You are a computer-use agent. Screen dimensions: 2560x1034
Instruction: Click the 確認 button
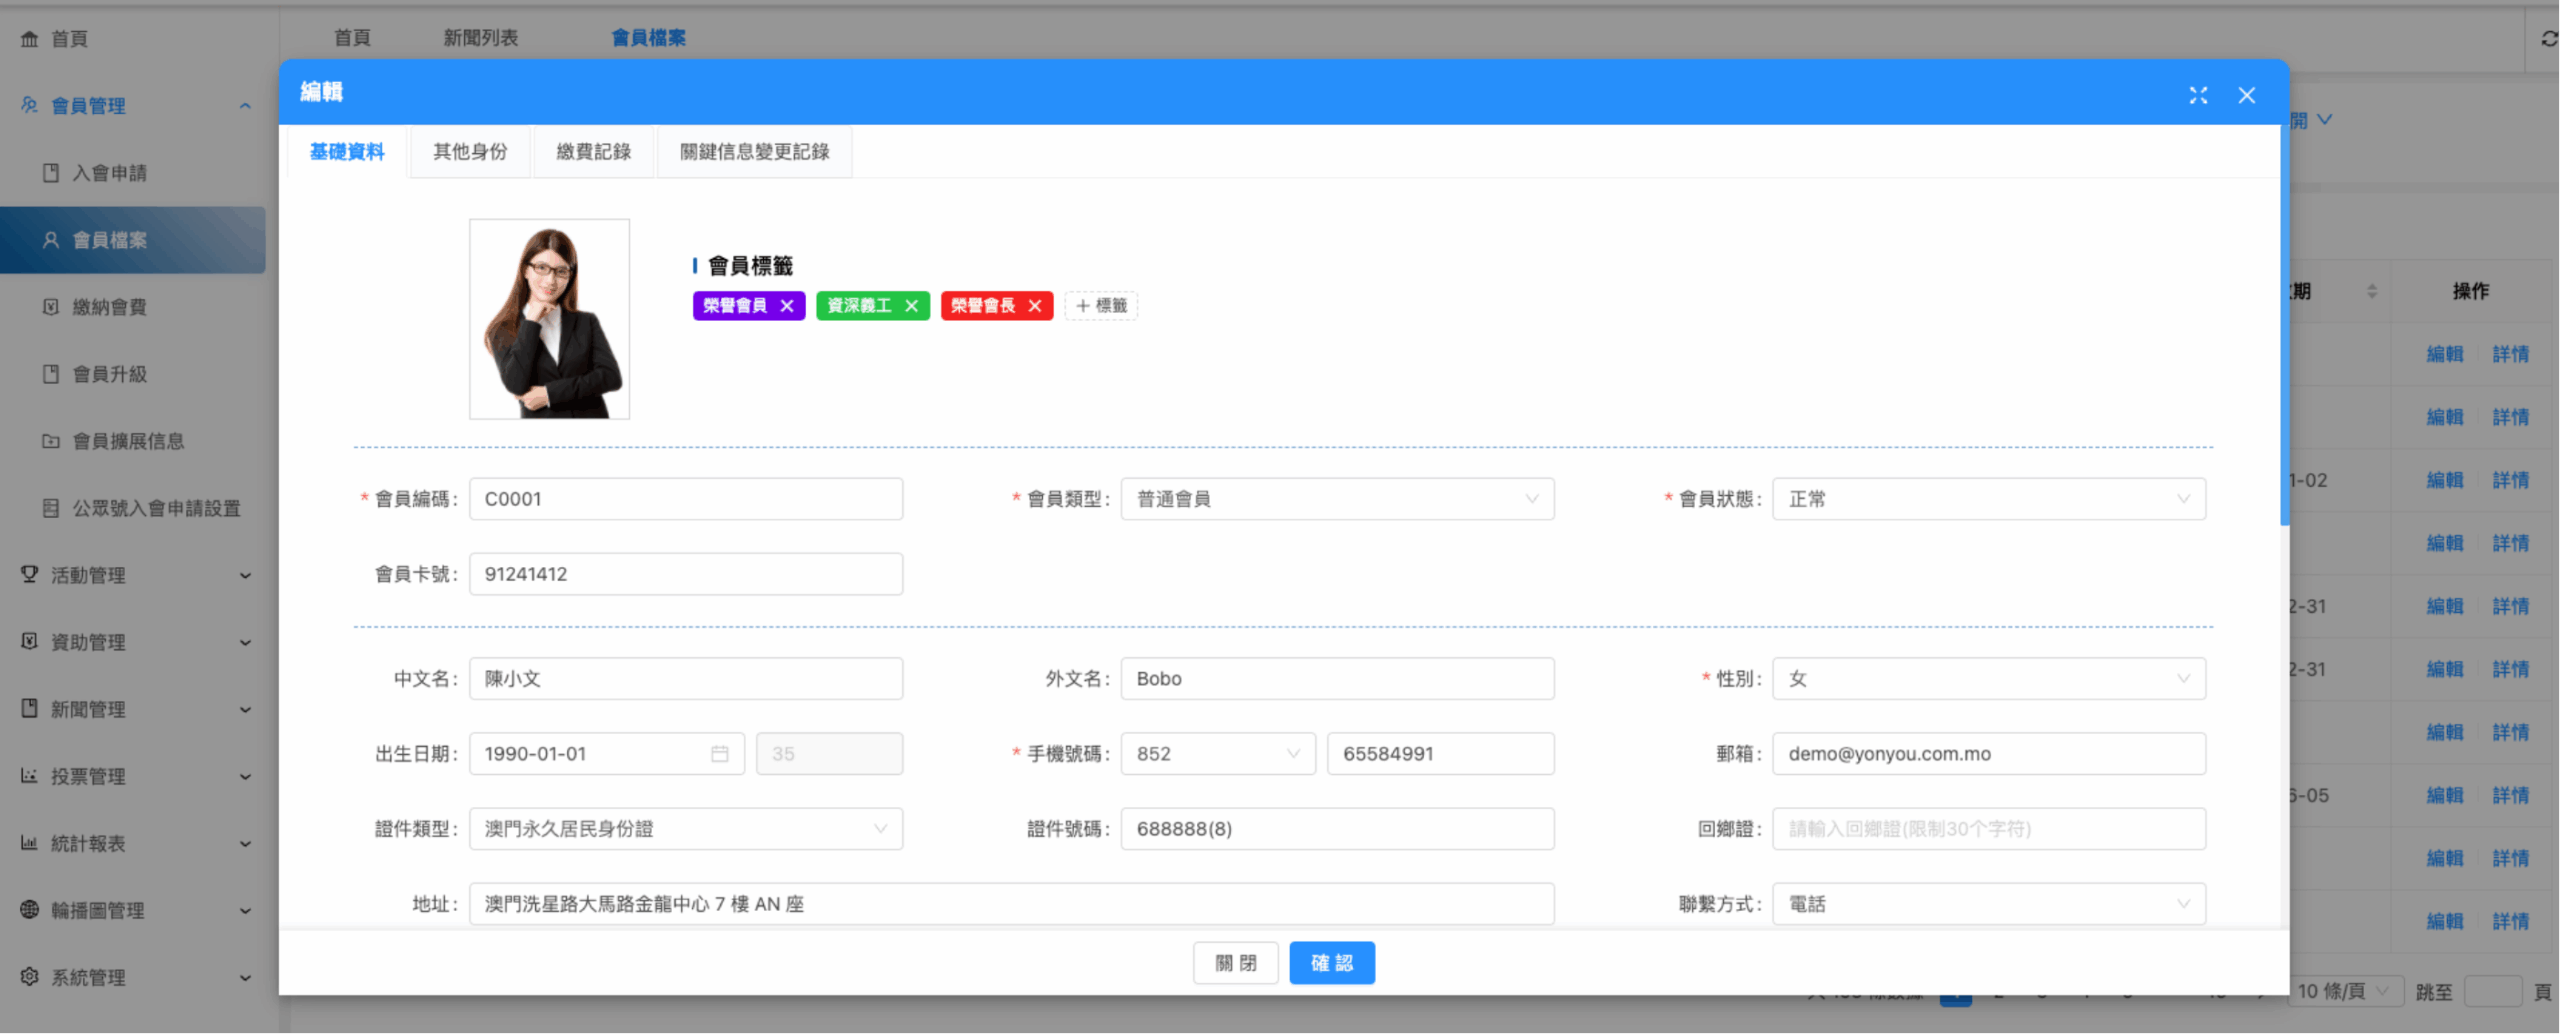tap(1331, 963)
